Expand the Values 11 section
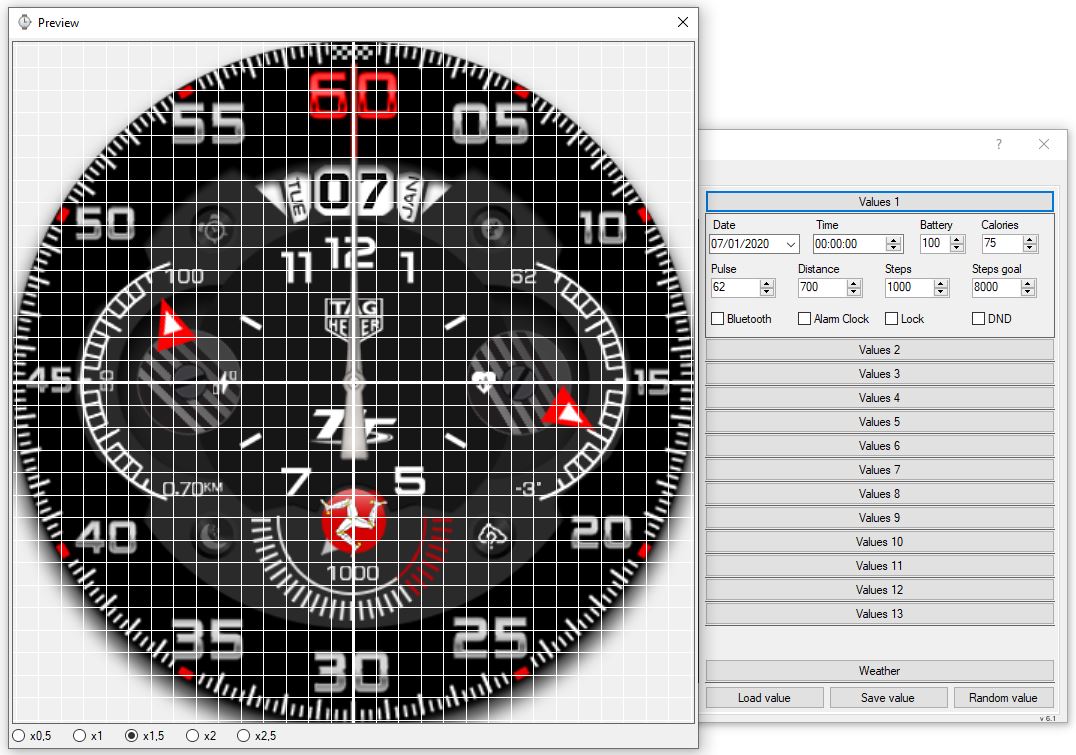 point(879,566)
